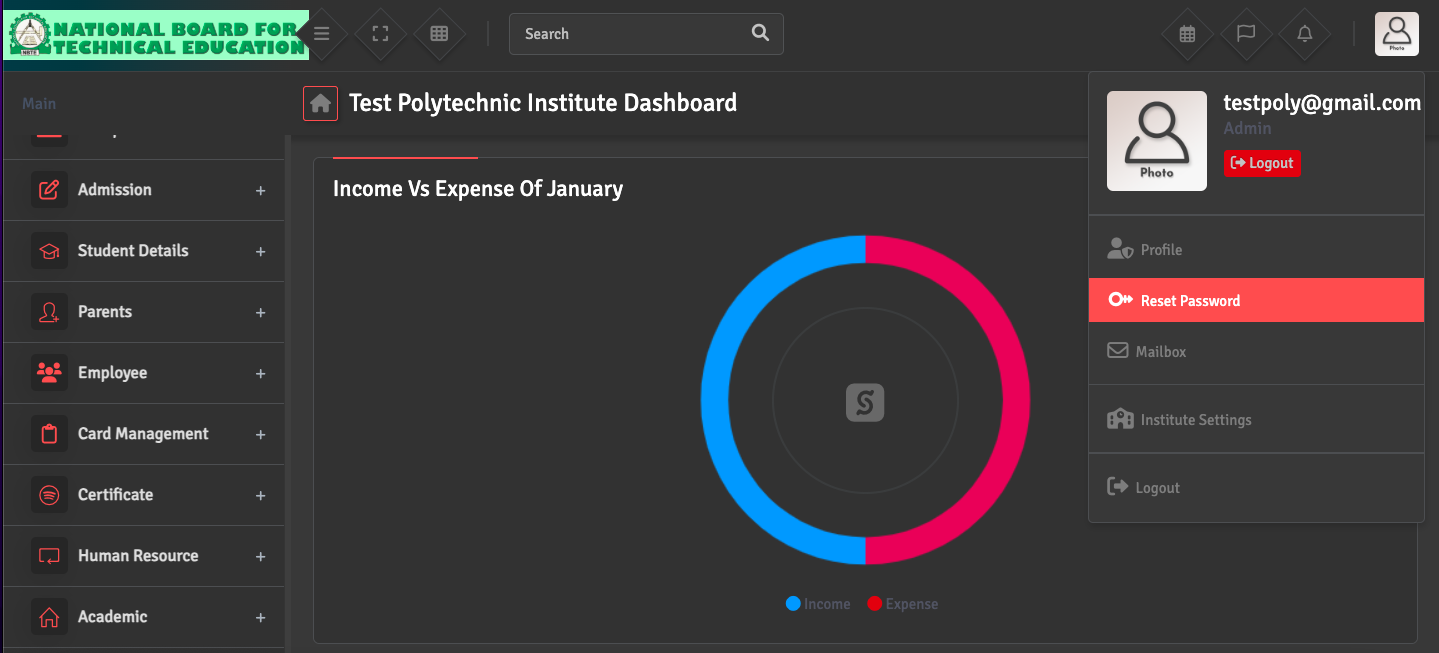Open notifications bell icon

(x=1305, y=34)
